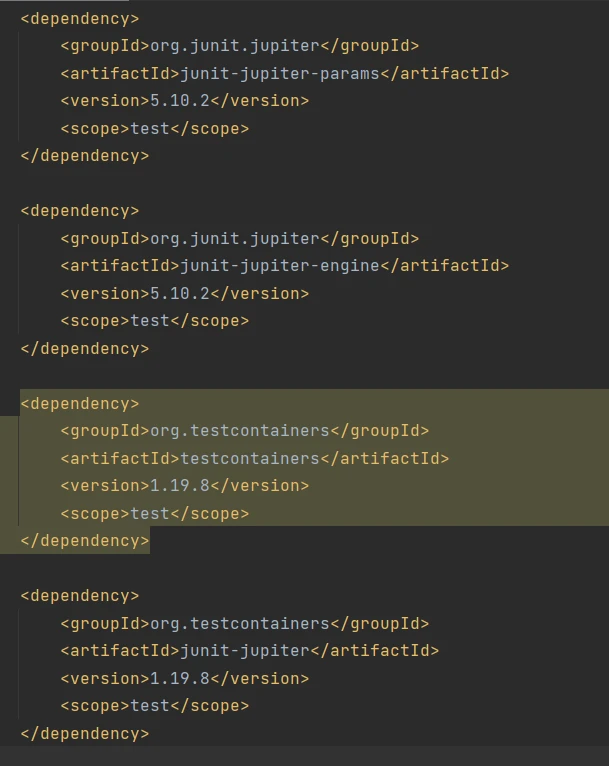Click the testcontainers artifactId value
609x766 pixels.
pyautogui.click(x=249, y=458)
